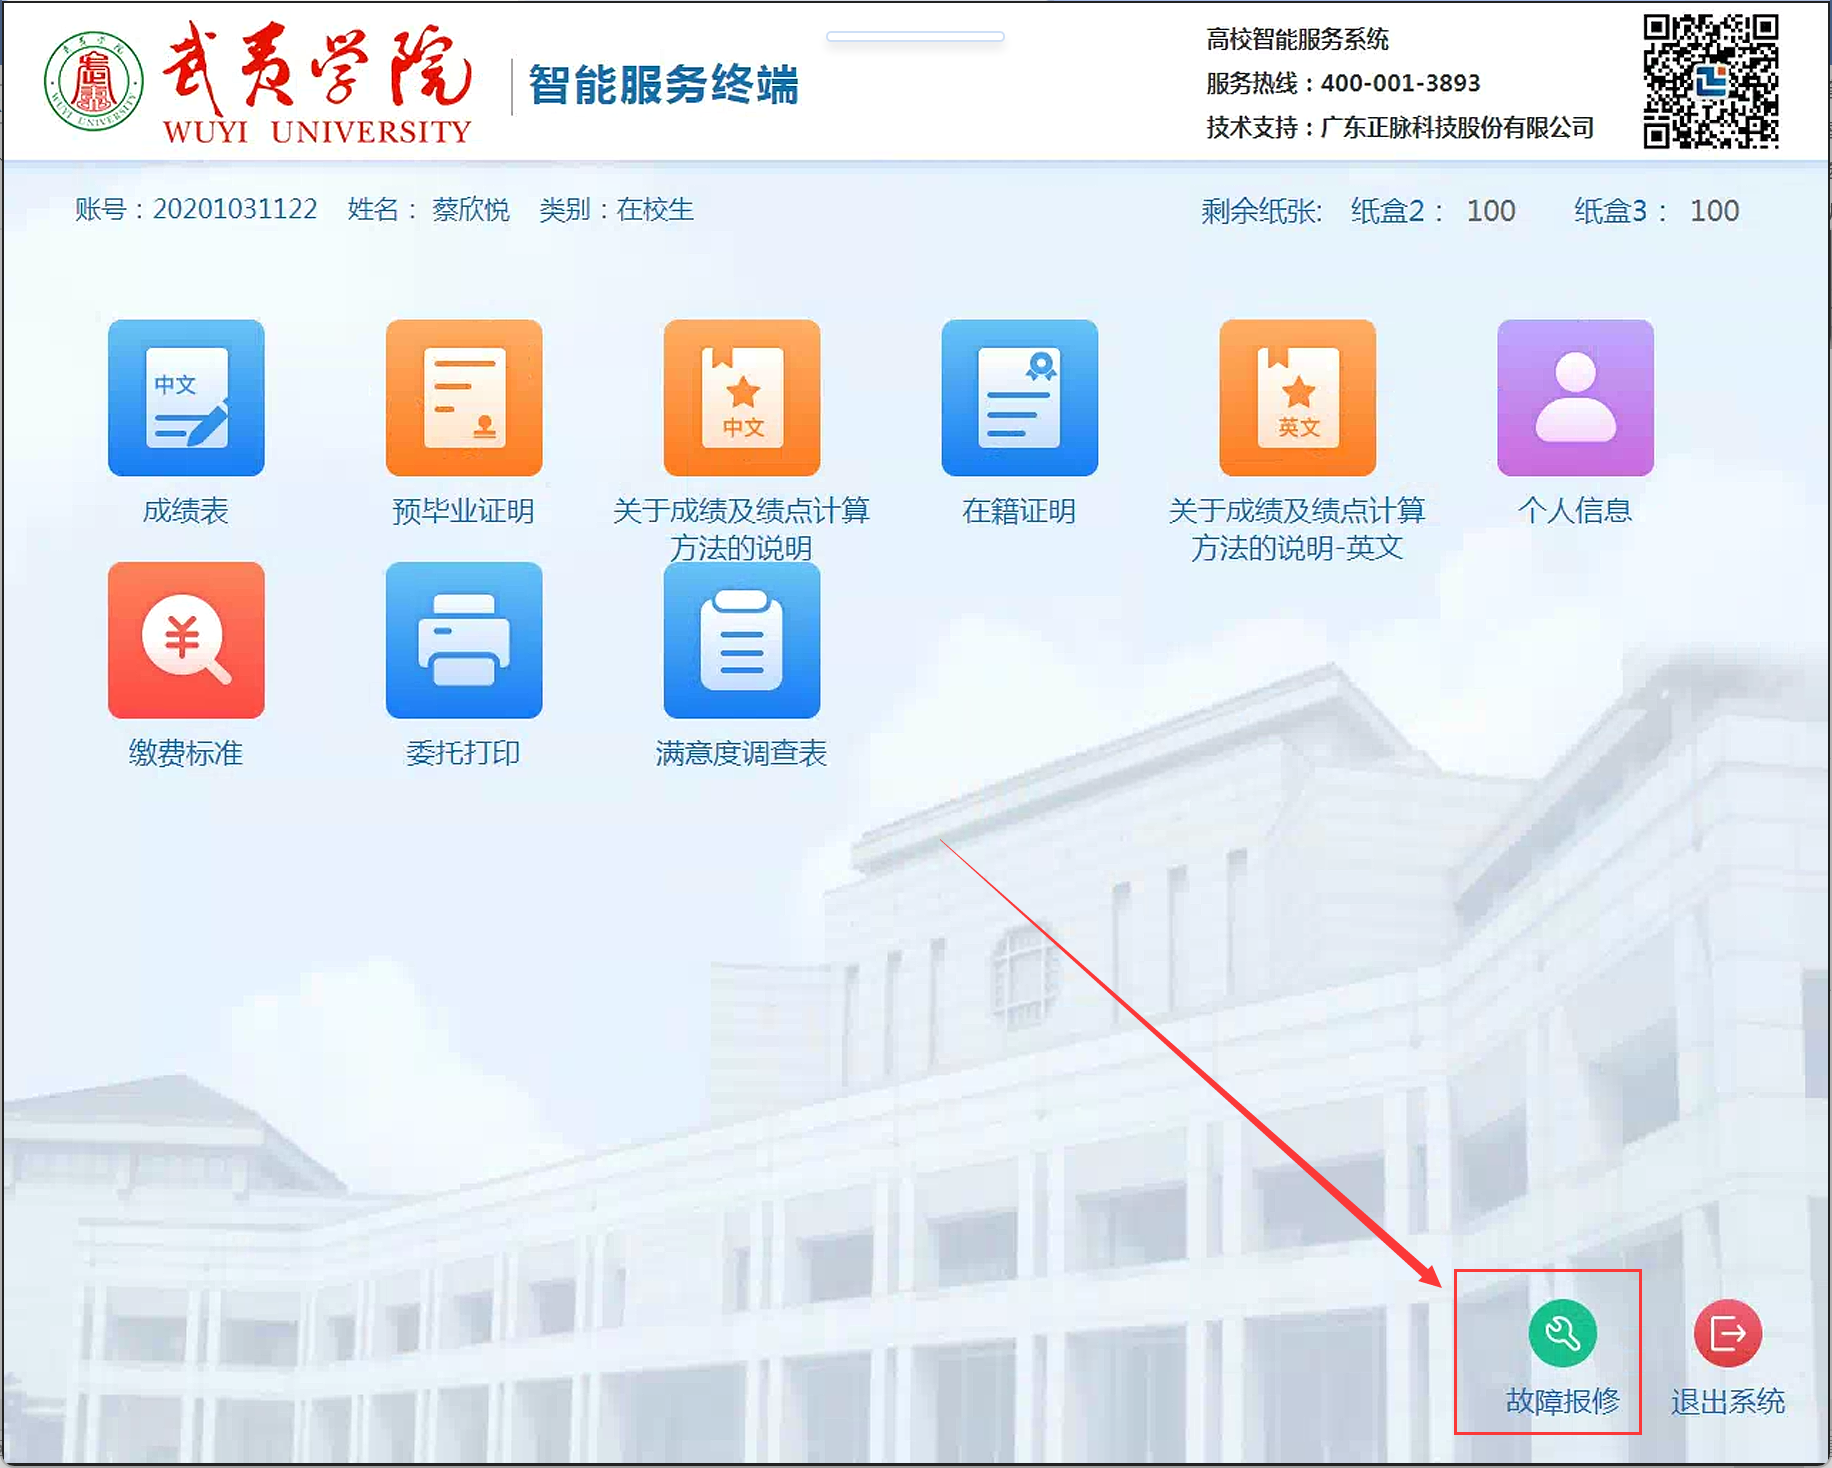This screenshot has height=1468, width=1832.
Task: Open the 满意度调查表 survey icon
Action: pos(742,640)
